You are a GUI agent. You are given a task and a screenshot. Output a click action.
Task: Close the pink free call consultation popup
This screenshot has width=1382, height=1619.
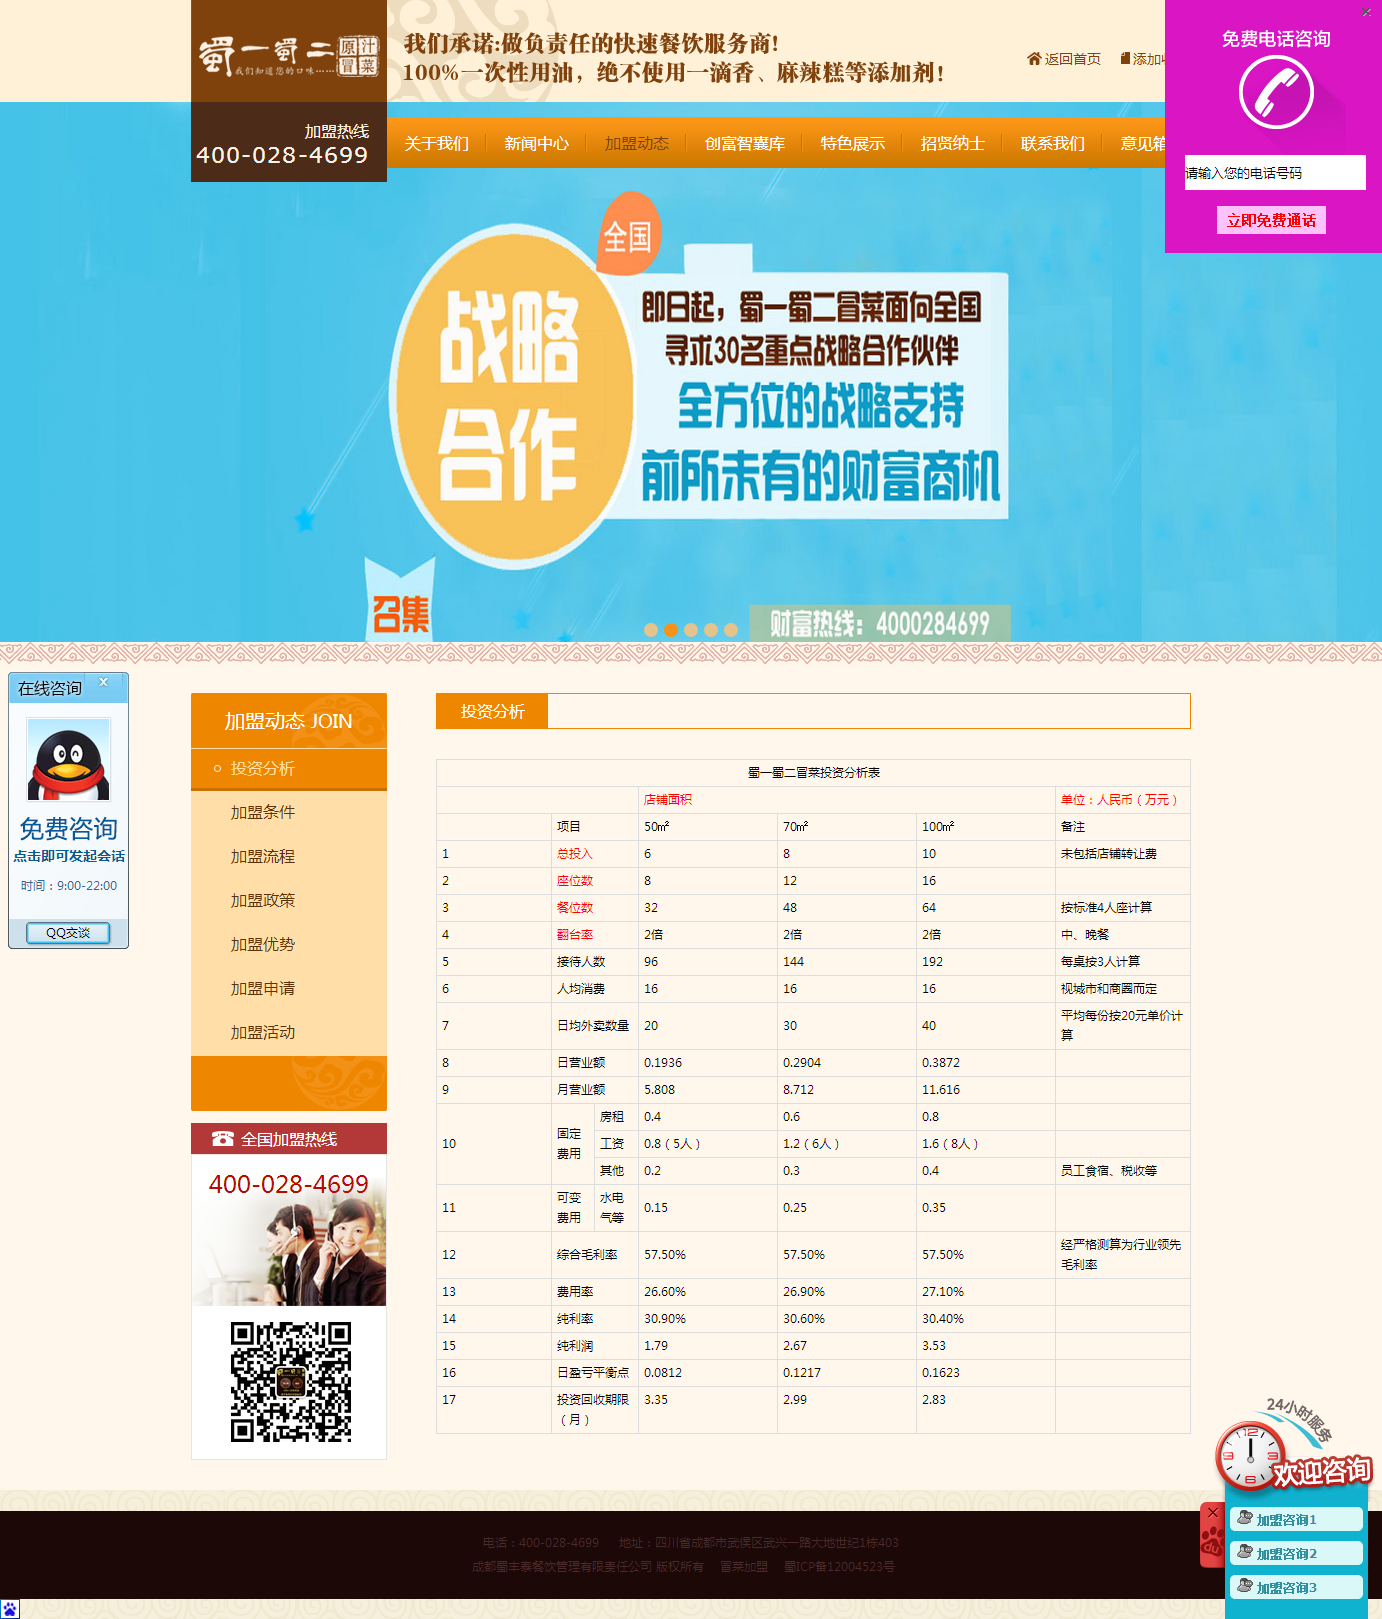[x=1366, y=12]
